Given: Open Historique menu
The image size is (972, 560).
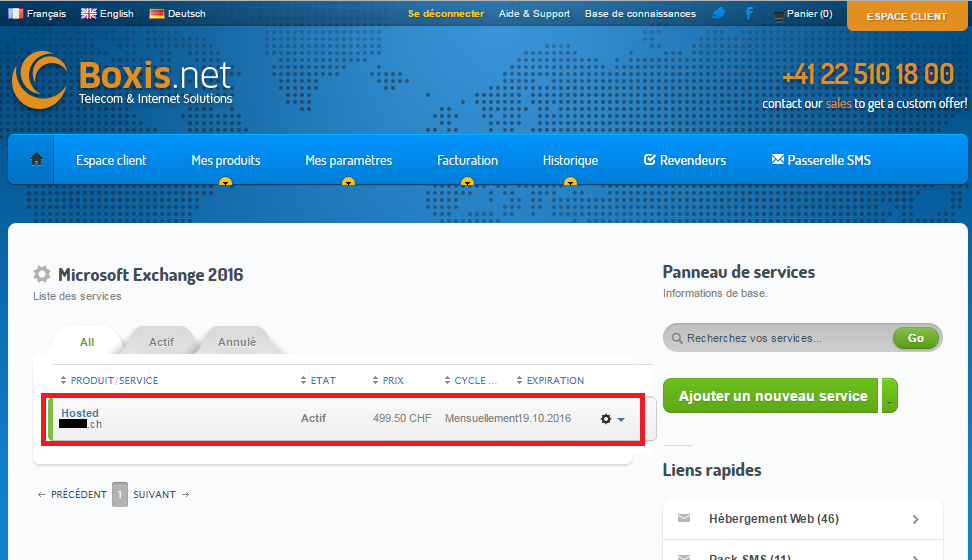Looking at the screenshot, I should coord(570,160).
